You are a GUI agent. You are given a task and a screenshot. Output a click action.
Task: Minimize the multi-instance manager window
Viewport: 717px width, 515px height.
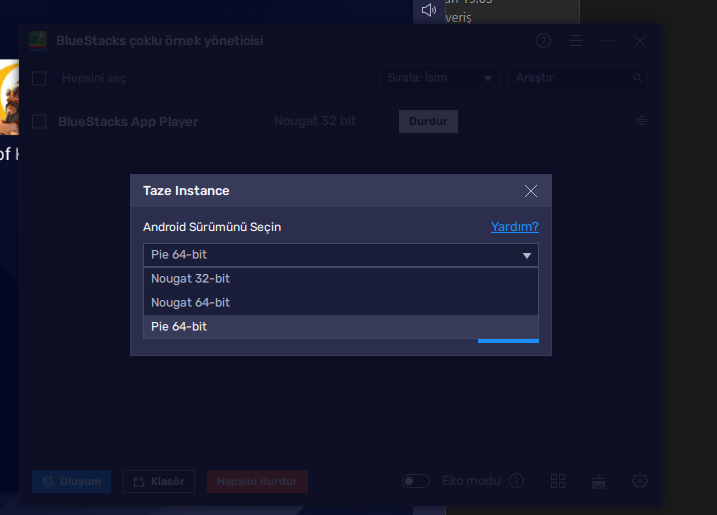coord(608,41)
